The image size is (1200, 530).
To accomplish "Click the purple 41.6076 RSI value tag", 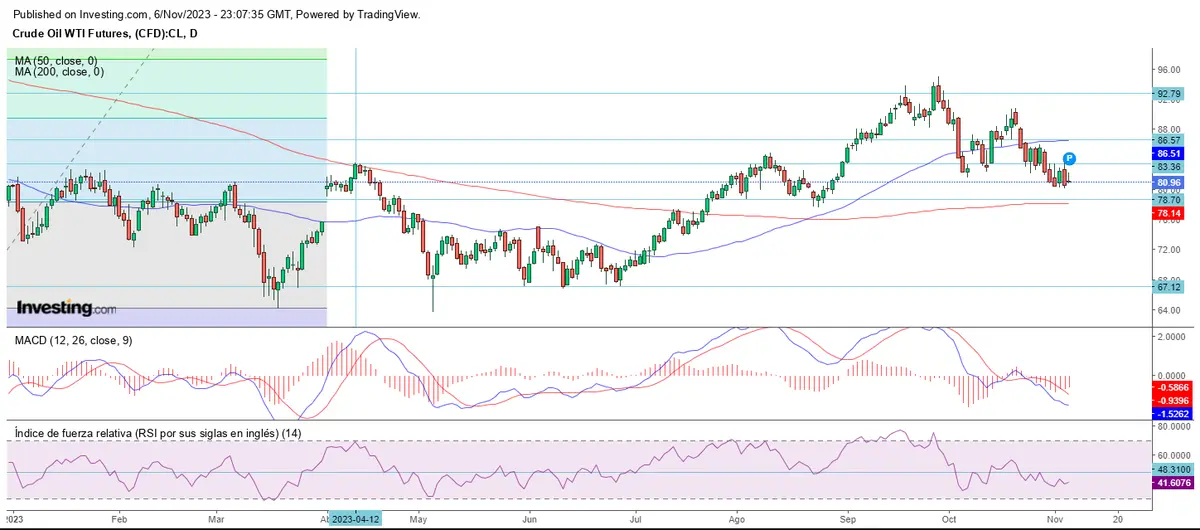I will click(x=1169, y=483).
